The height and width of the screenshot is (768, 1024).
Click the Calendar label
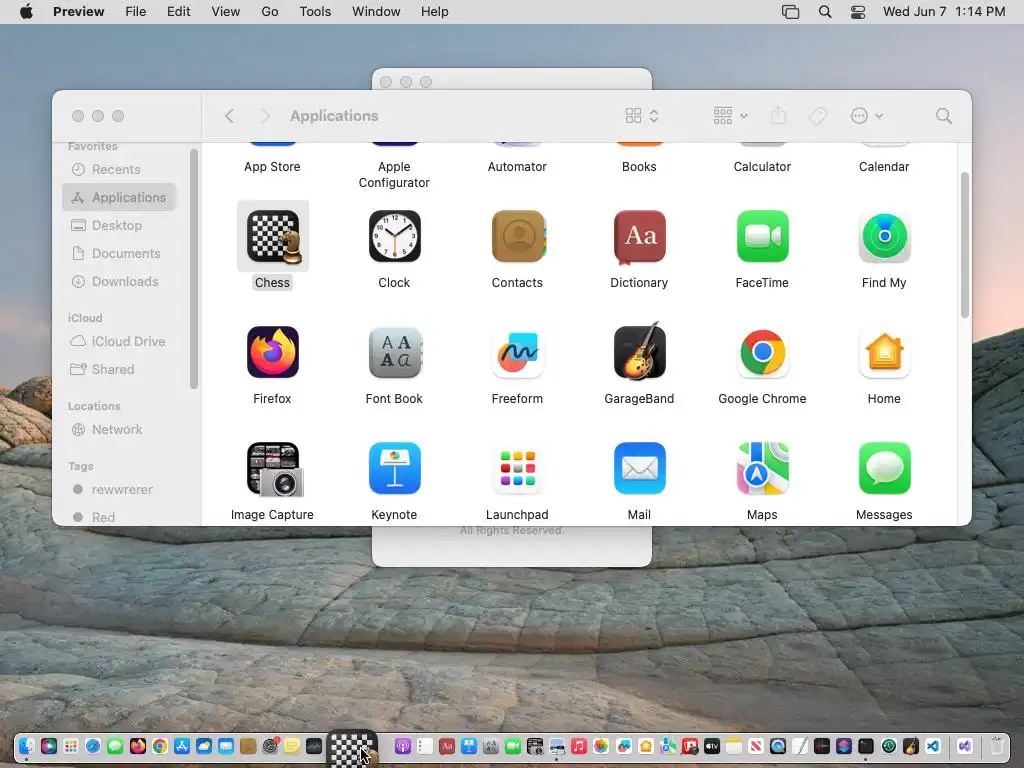point(884,167)
